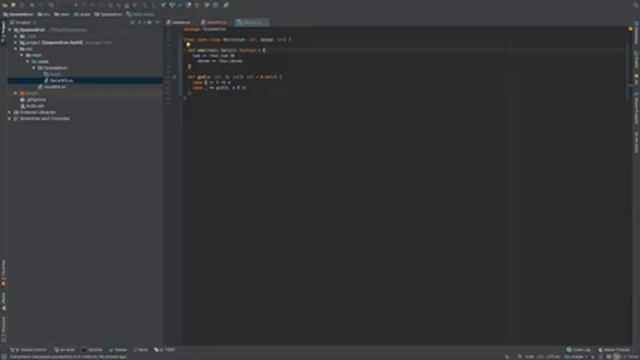Viewport: 640px width, 360px height.
Task: Click the vertical Project tab on left edge
Action: pos(3,31)
